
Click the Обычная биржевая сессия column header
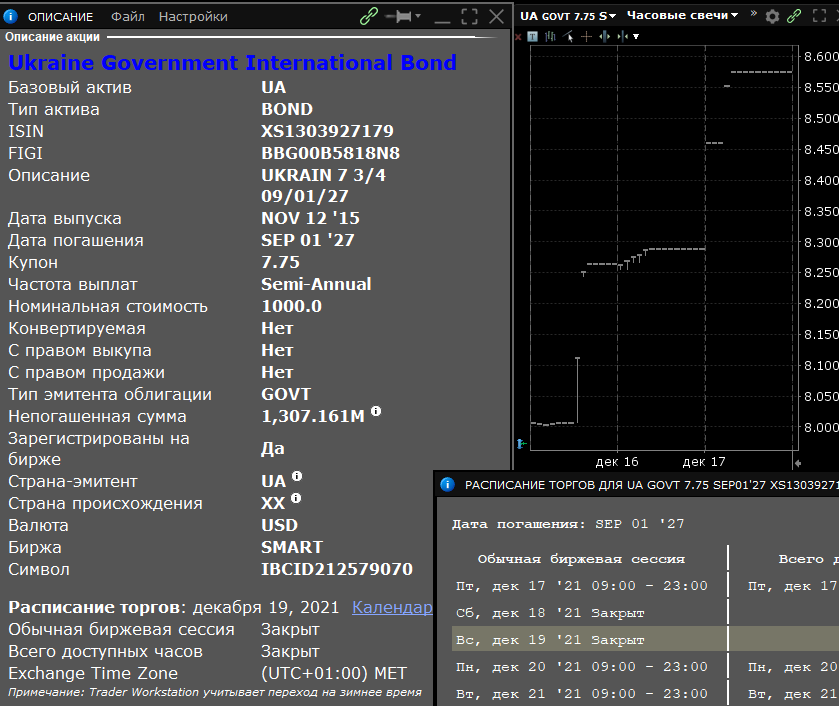(581, 559)
